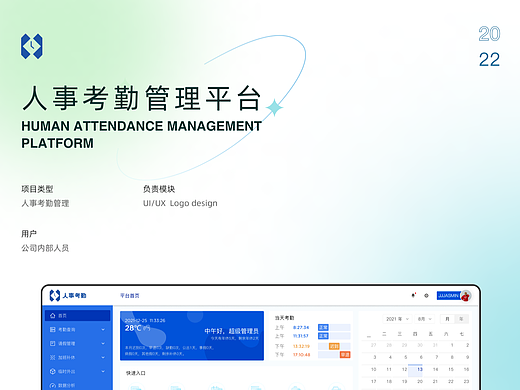Open the month dropdown beside the year
The height and width of the screenshot is (390, 520).
pyautogui.click(x=425, y=319)
